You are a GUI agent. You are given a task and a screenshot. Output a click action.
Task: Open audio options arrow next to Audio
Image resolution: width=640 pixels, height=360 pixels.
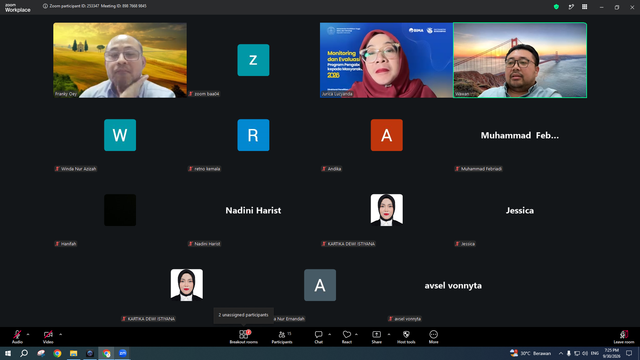pos(28,334)
